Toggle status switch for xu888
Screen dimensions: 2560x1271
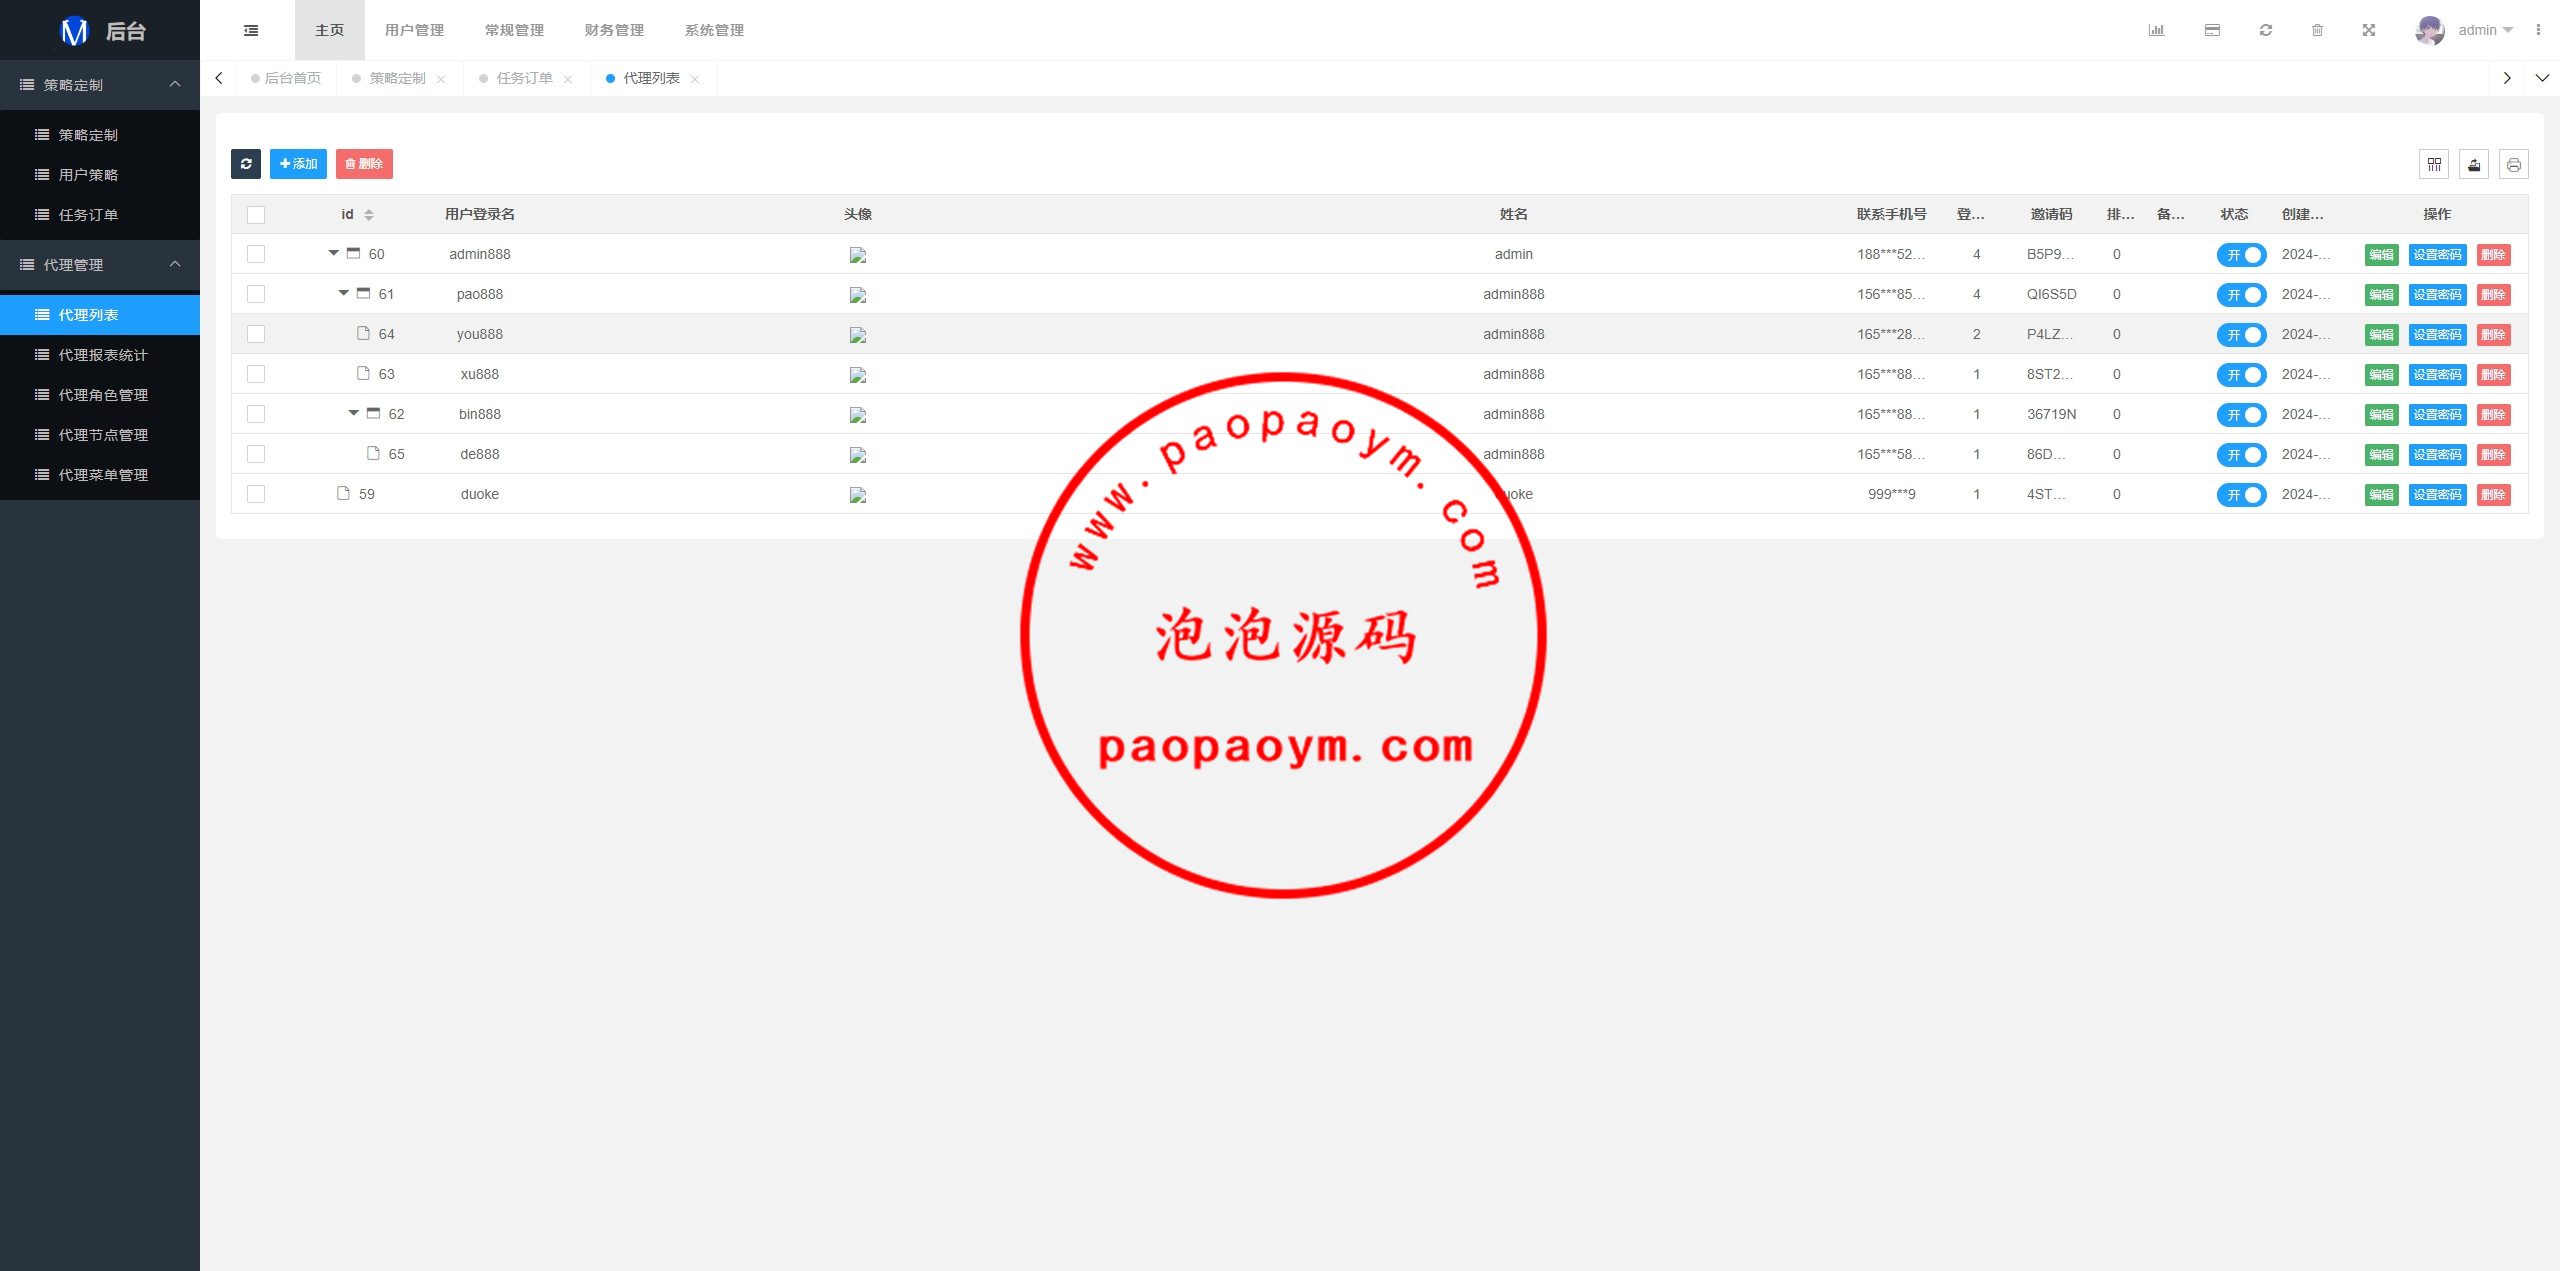click(2241, 375)
